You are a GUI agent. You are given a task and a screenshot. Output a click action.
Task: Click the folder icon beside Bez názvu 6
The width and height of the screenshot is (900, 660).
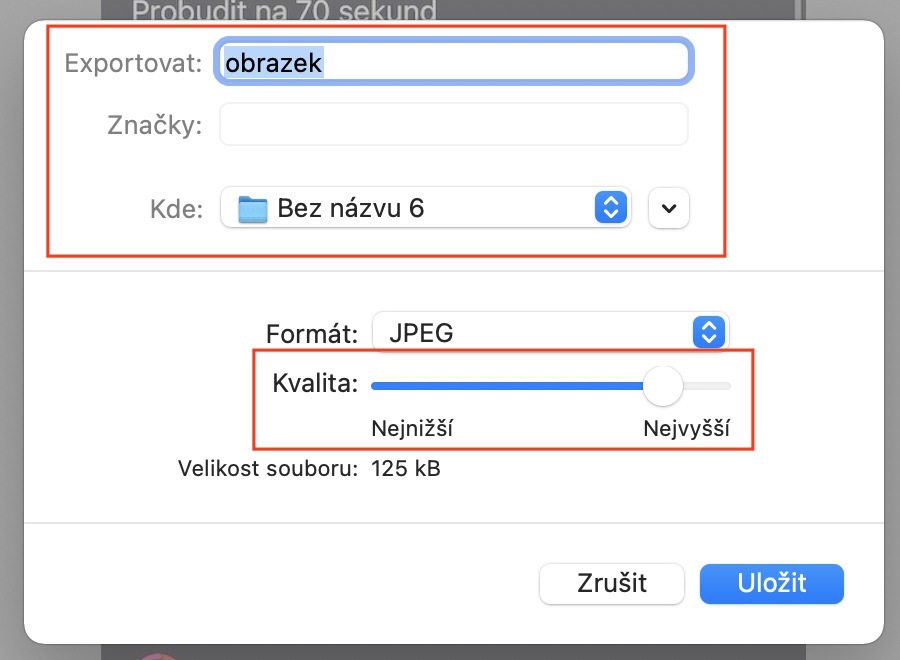tap(254, 209)
